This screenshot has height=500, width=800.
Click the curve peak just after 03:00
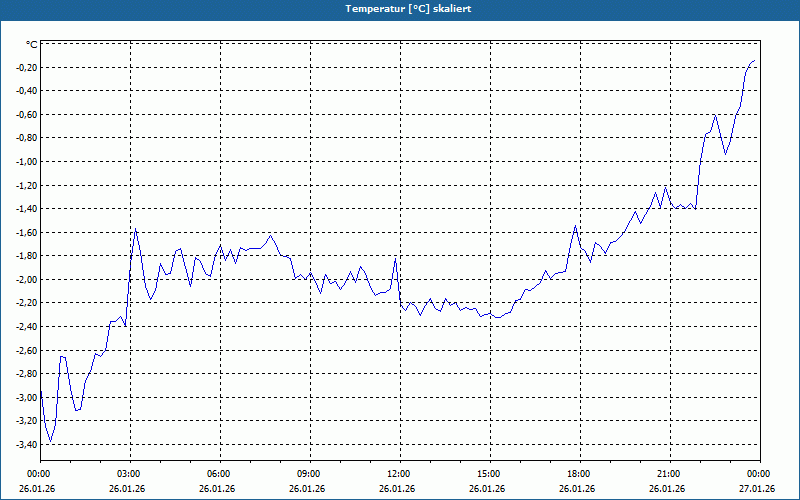135,229
